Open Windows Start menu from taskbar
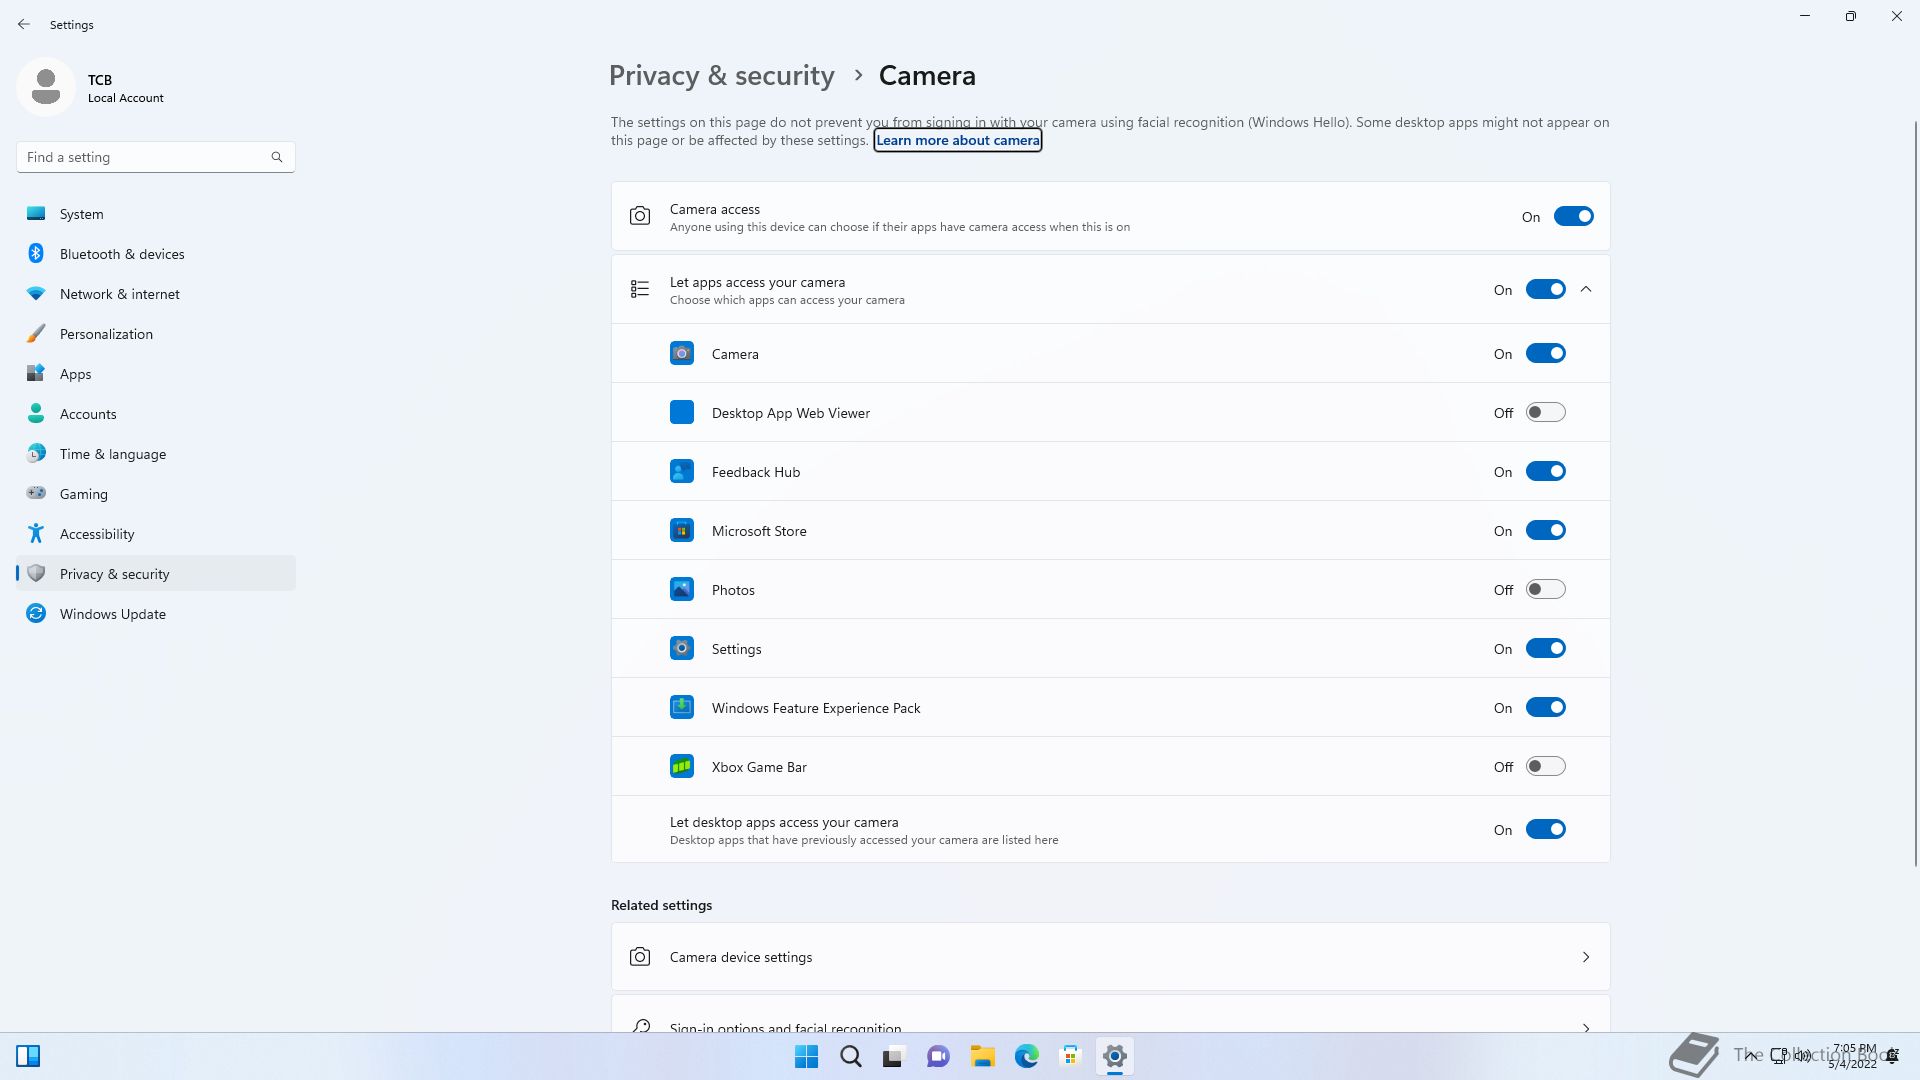The image size is (1920, 1080). pos(806,1056)
